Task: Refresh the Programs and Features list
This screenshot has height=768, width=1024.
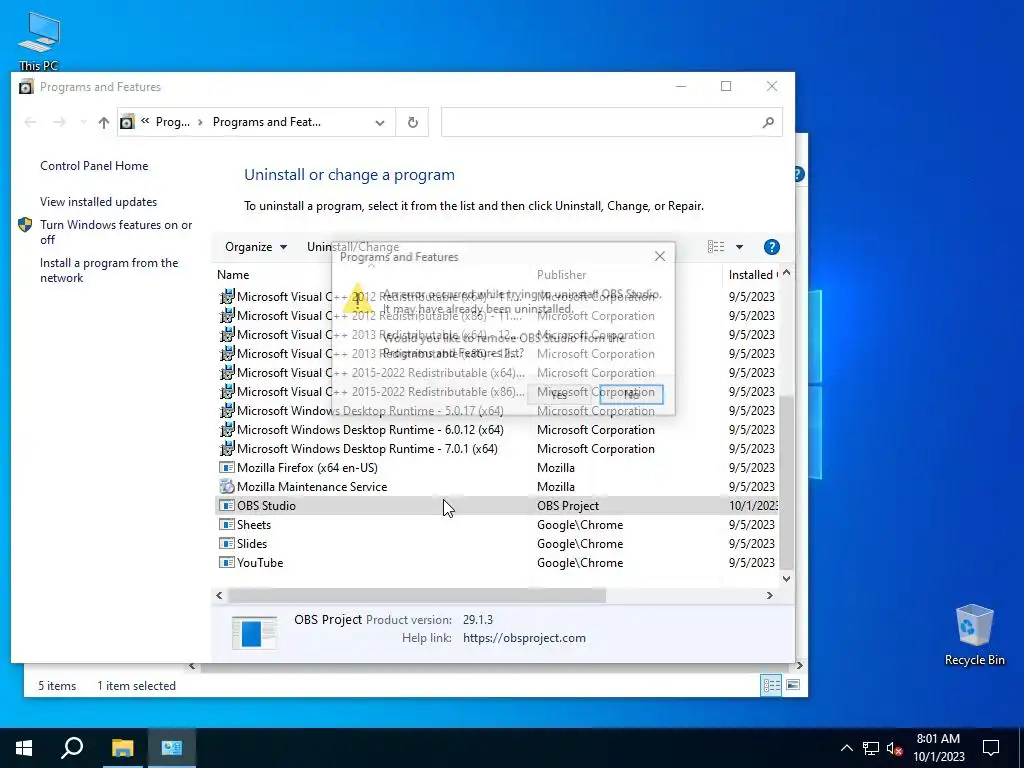Action: [x=412, y=122]
